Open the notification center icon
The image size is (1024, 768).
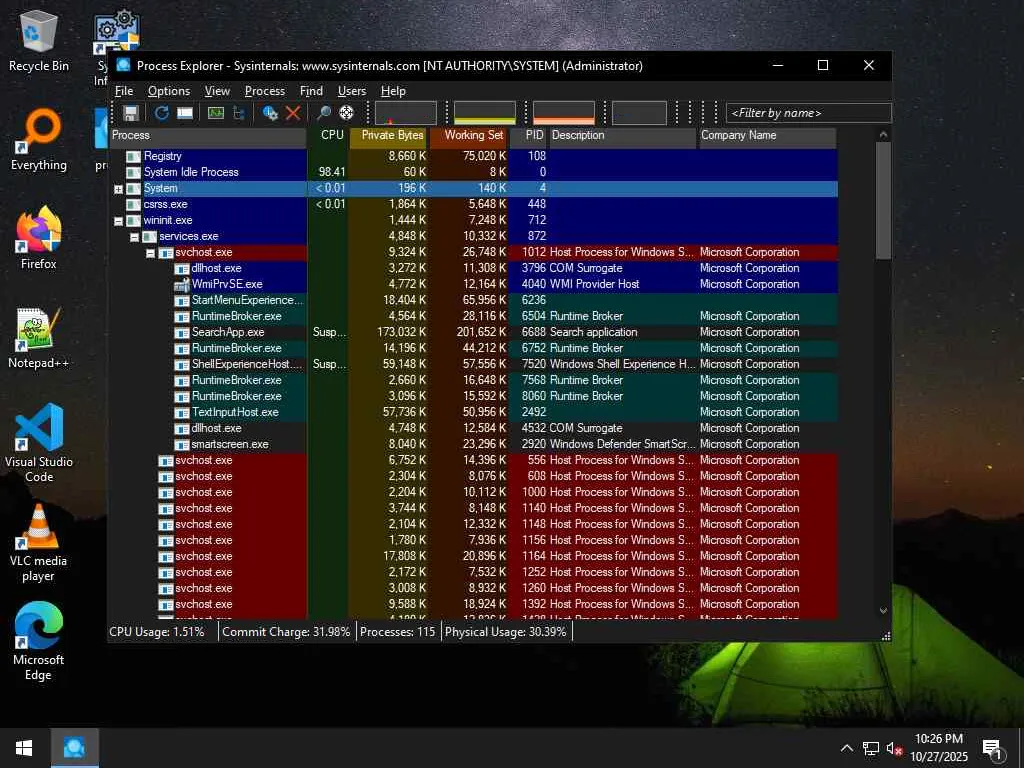click(992, 748)
